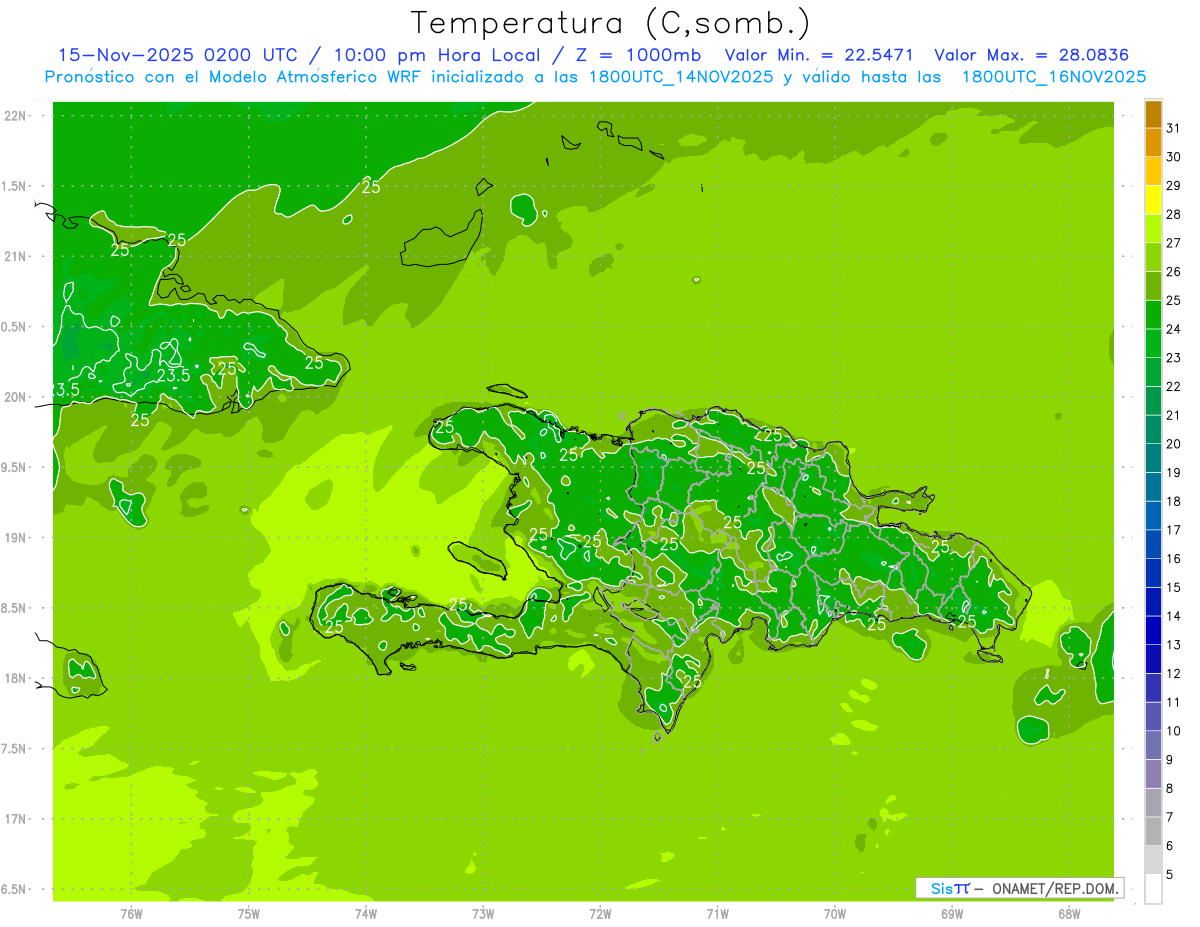Click the '18N' latitude axis label
The width and height of the screenshot is (1200, 927).
pos(14,678)
